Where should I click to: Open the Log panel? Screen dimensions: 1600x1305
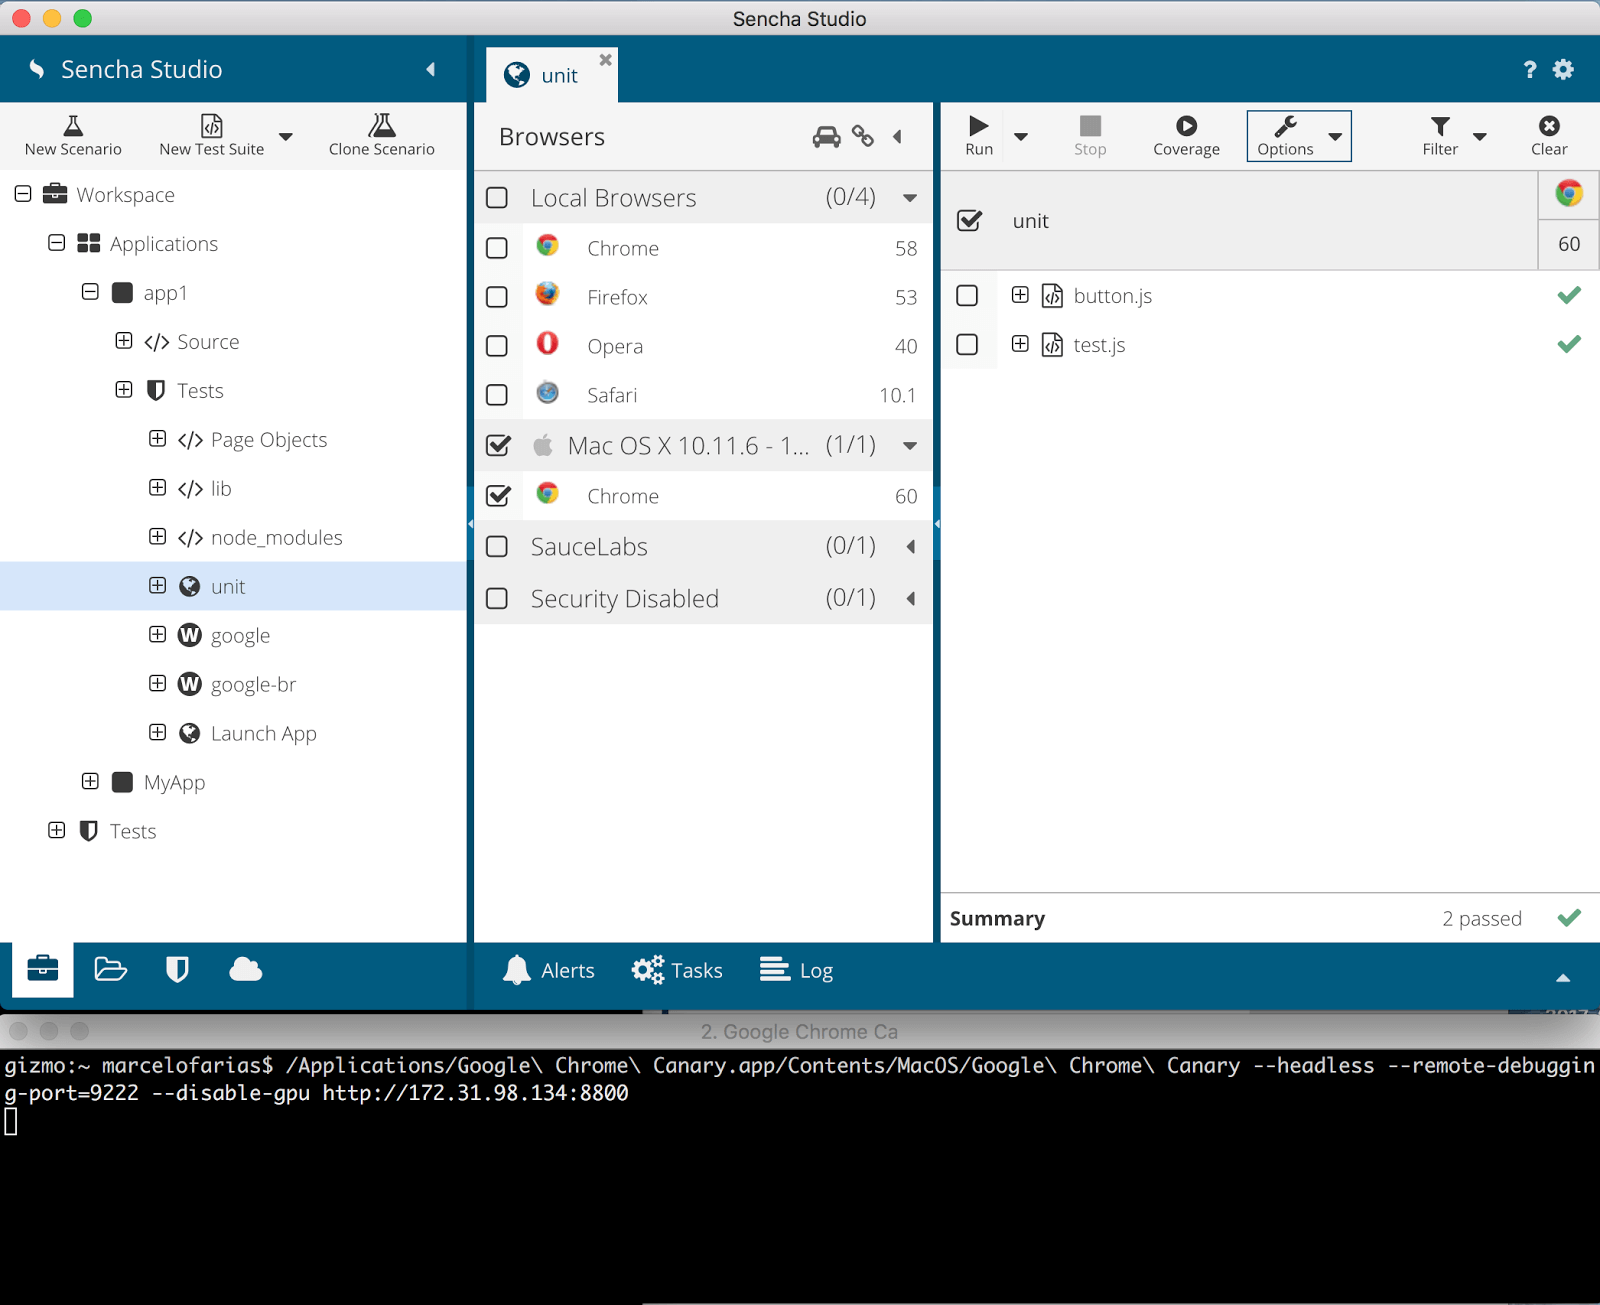796,970
